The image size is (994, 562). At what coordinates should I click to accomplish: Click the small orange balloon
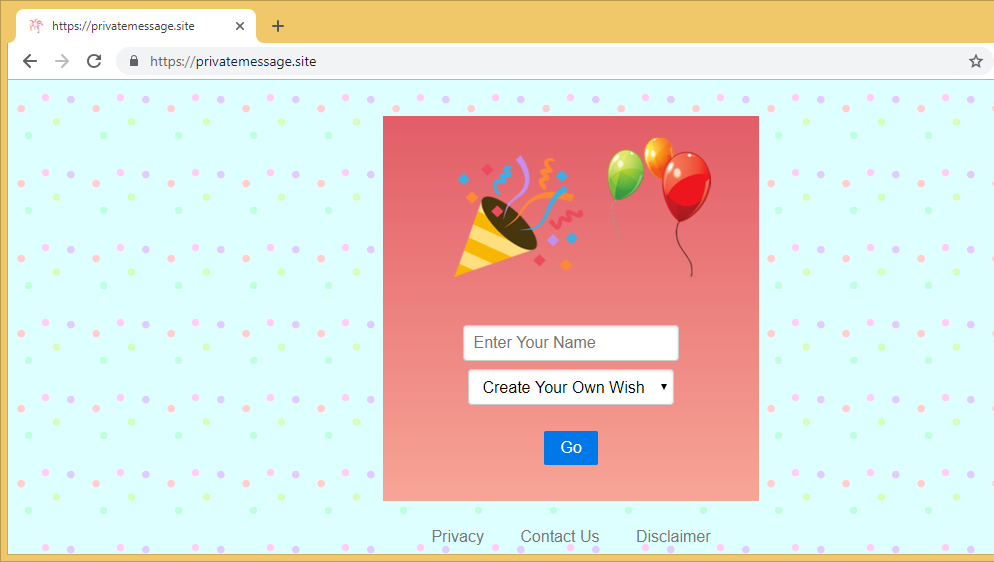click(x=657, y=153)
